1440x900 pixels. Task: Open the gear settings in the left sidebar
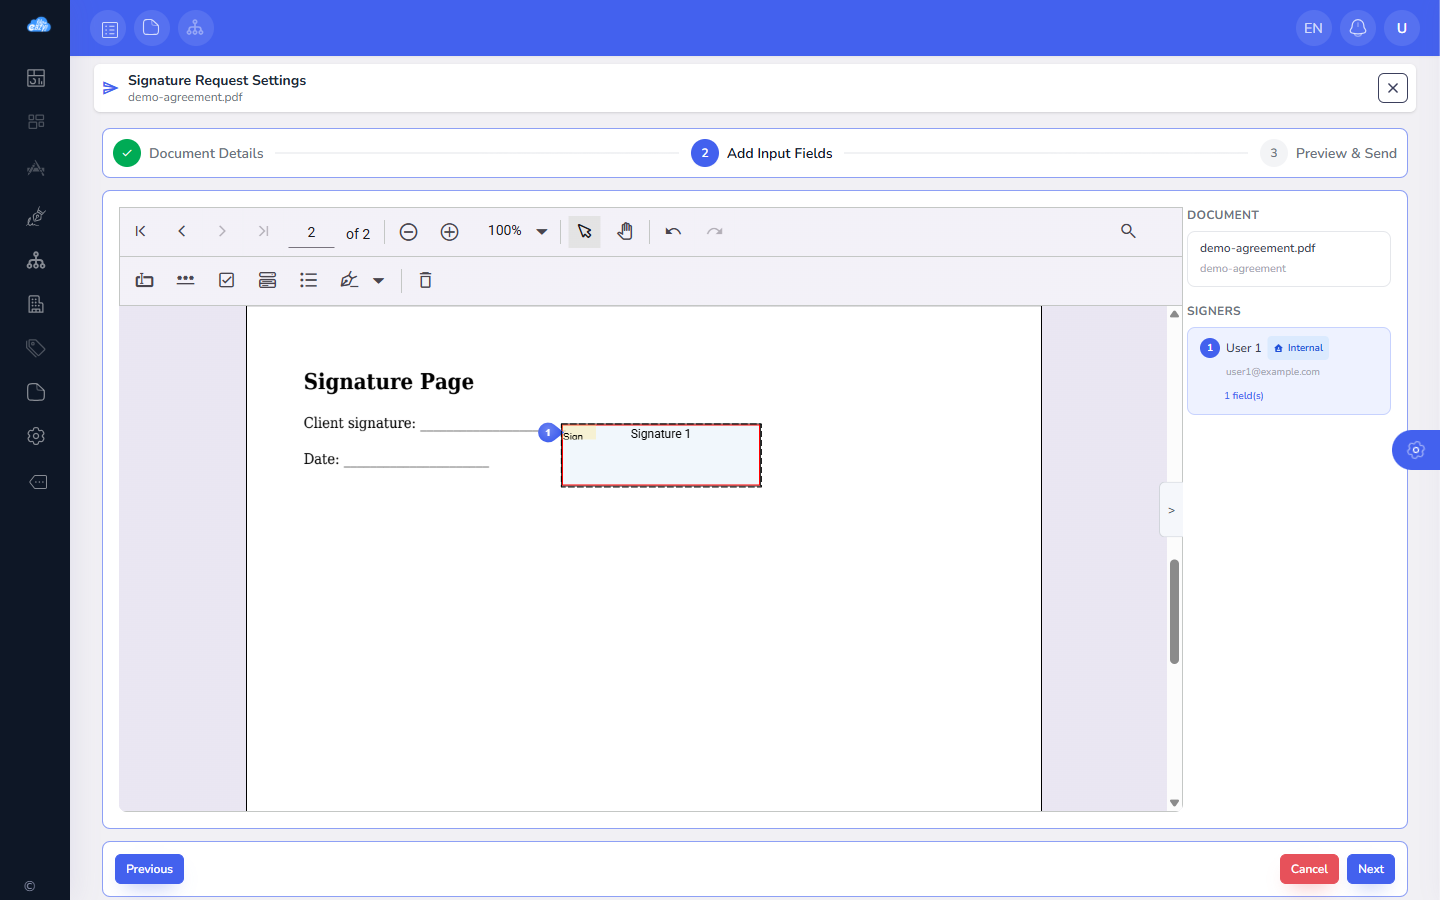36,436
